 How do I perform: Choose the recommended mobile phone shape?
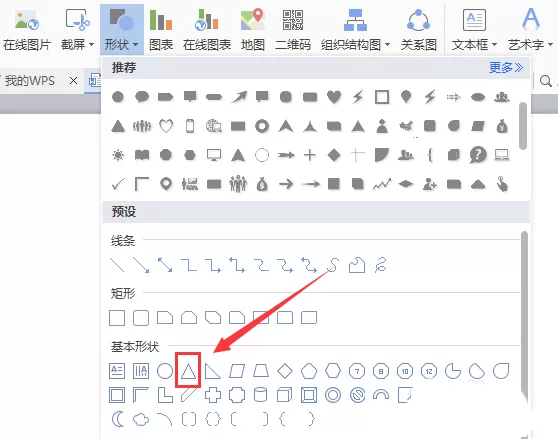pyautogui.click(x=190, y=126)
